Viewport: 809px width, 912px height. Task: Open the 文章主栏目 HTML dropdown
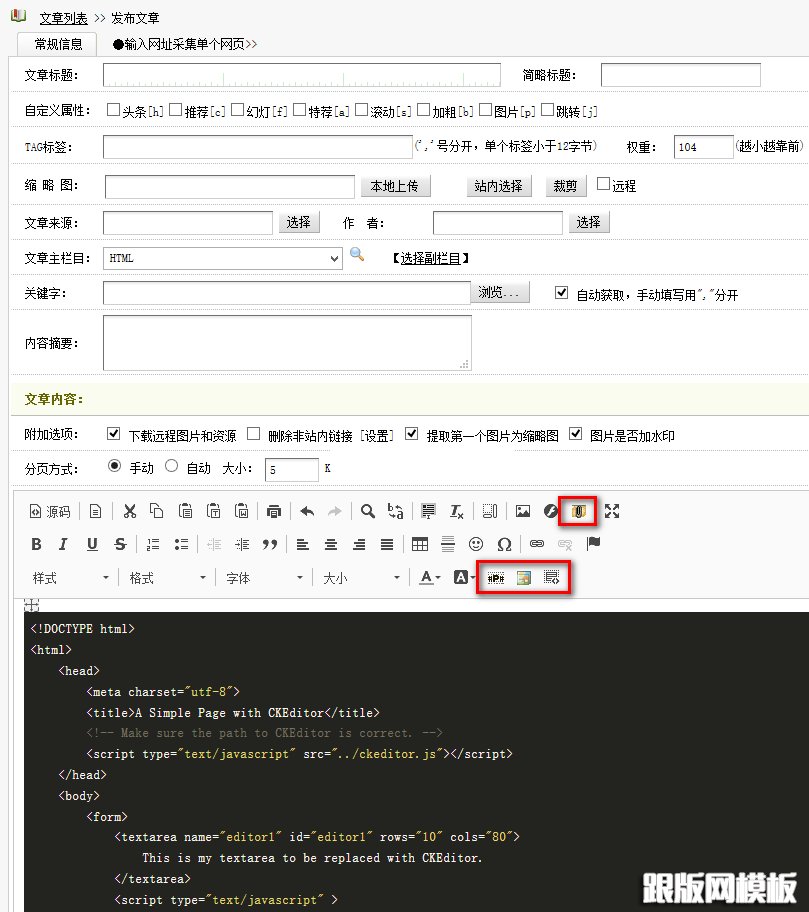[x=223, y=258]
